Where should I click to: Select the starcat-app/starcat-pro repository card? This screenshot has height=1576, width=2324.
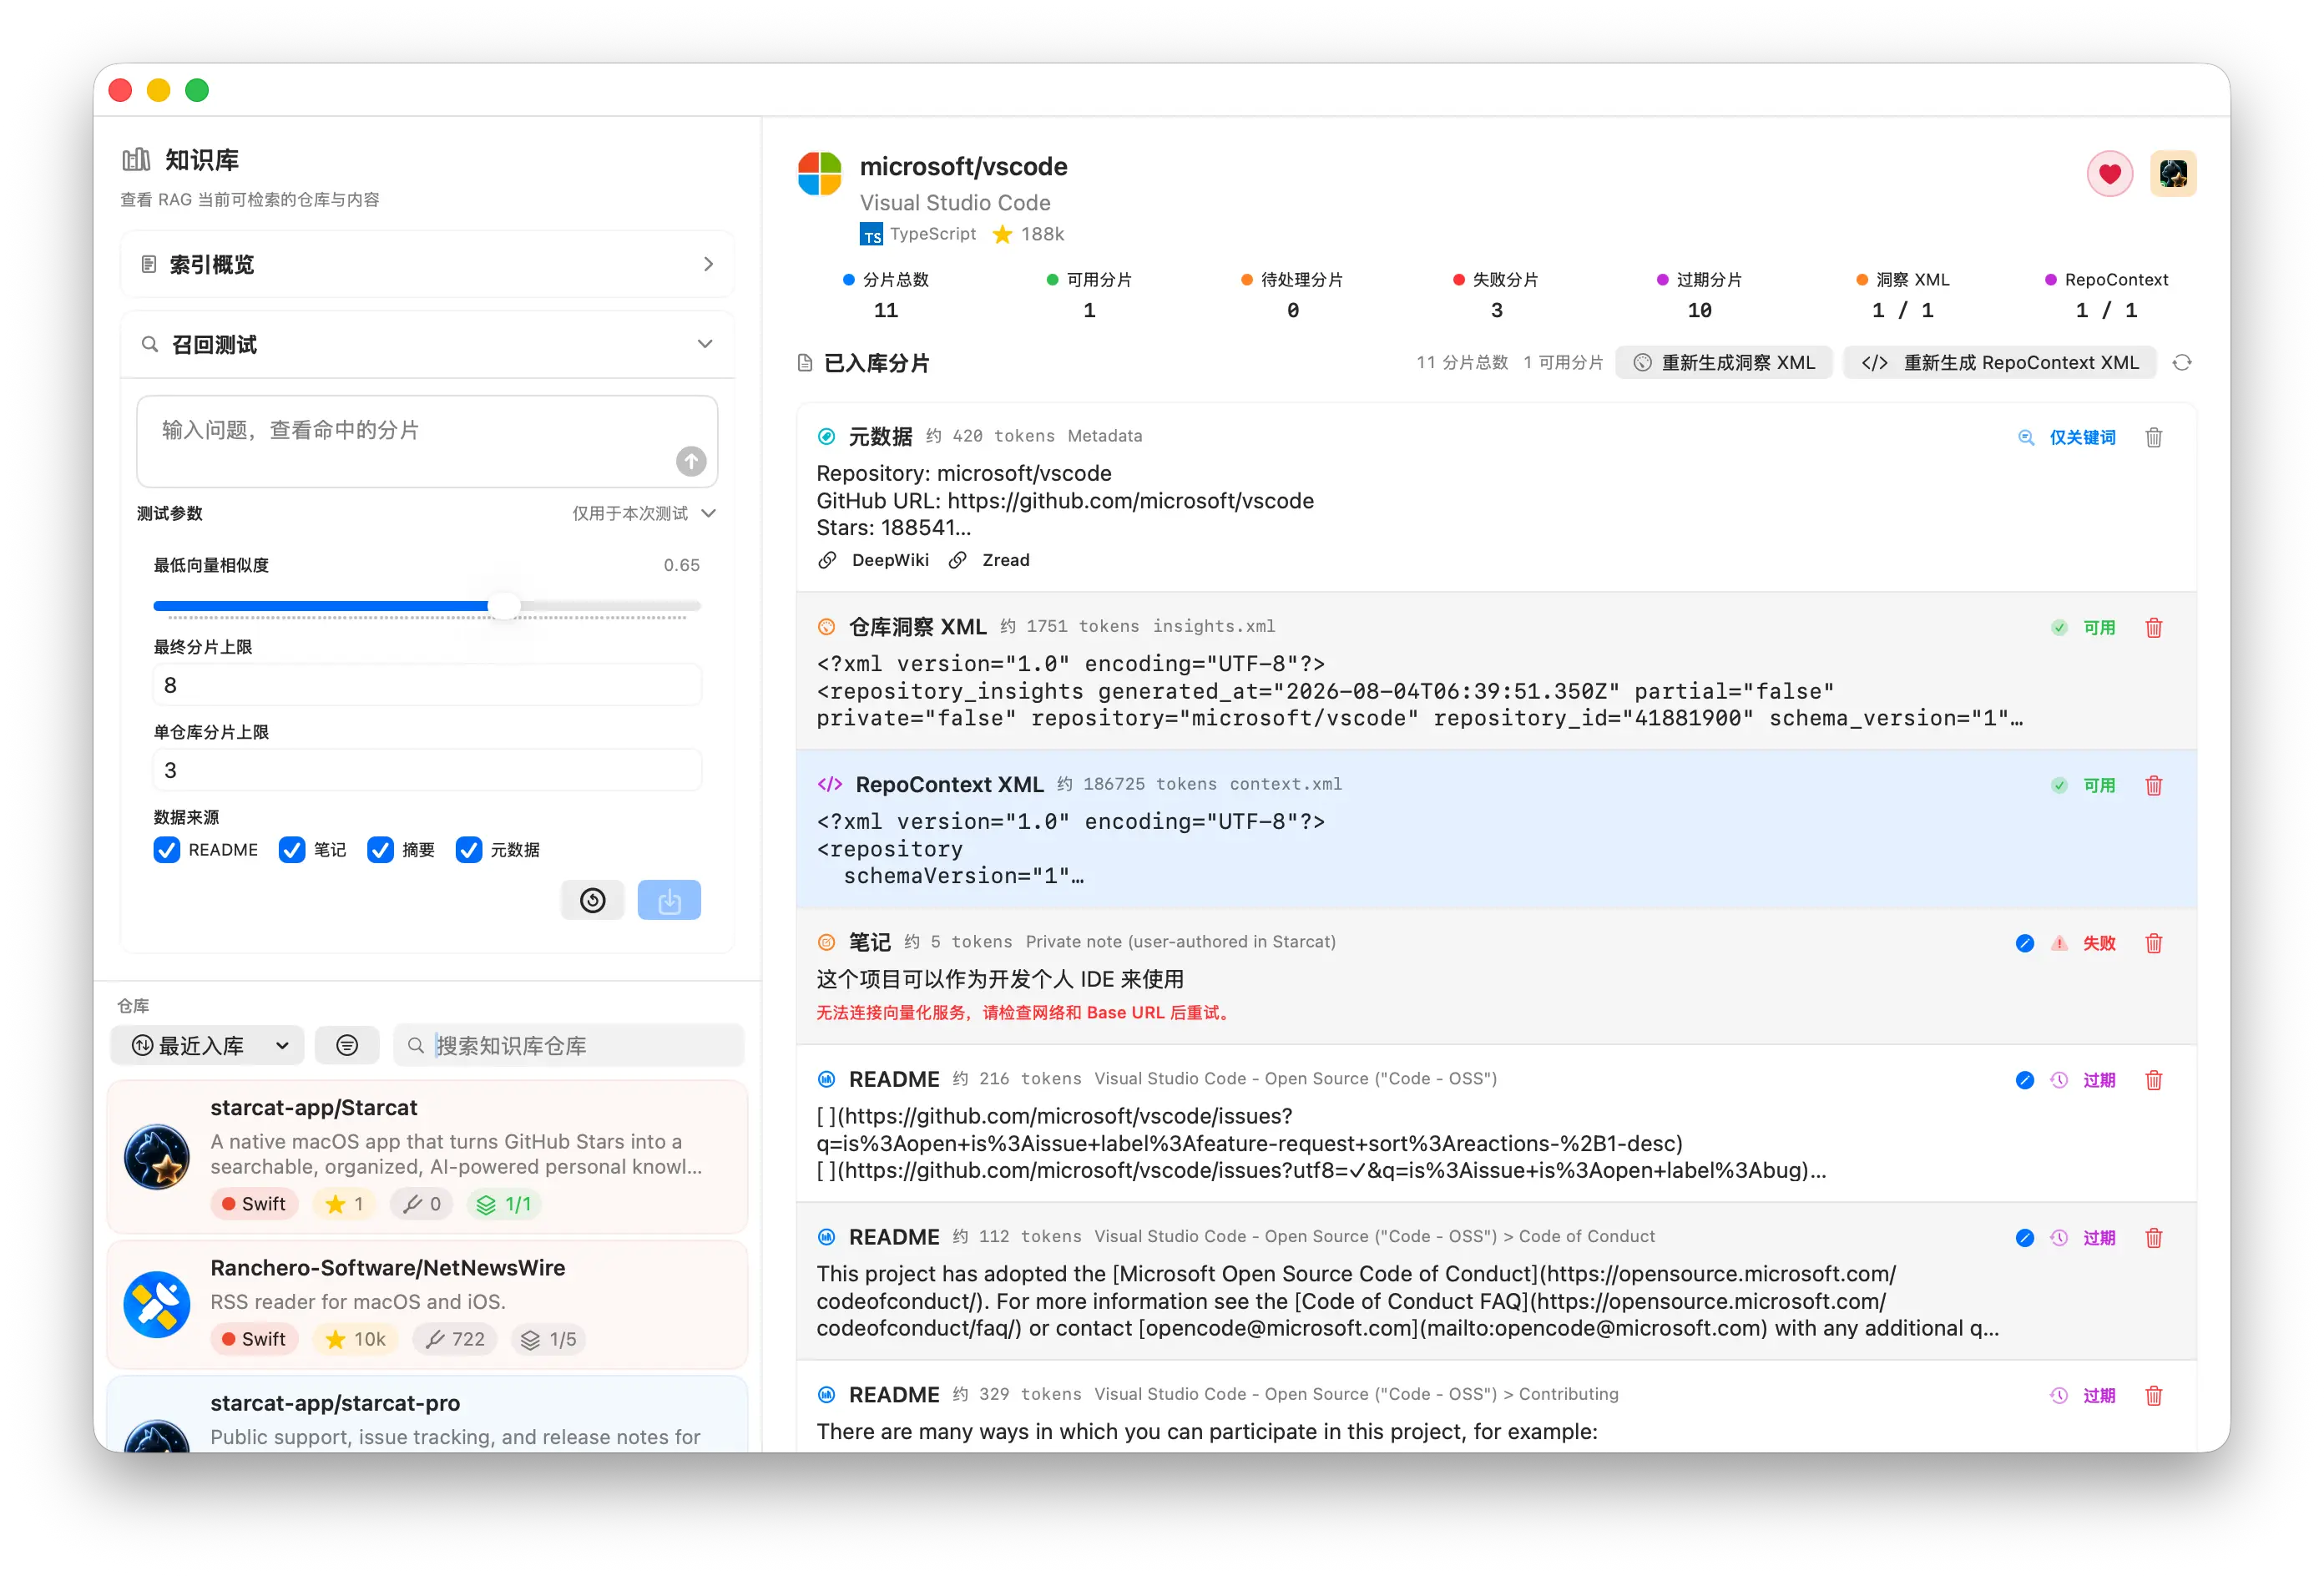click(427, 1415)
